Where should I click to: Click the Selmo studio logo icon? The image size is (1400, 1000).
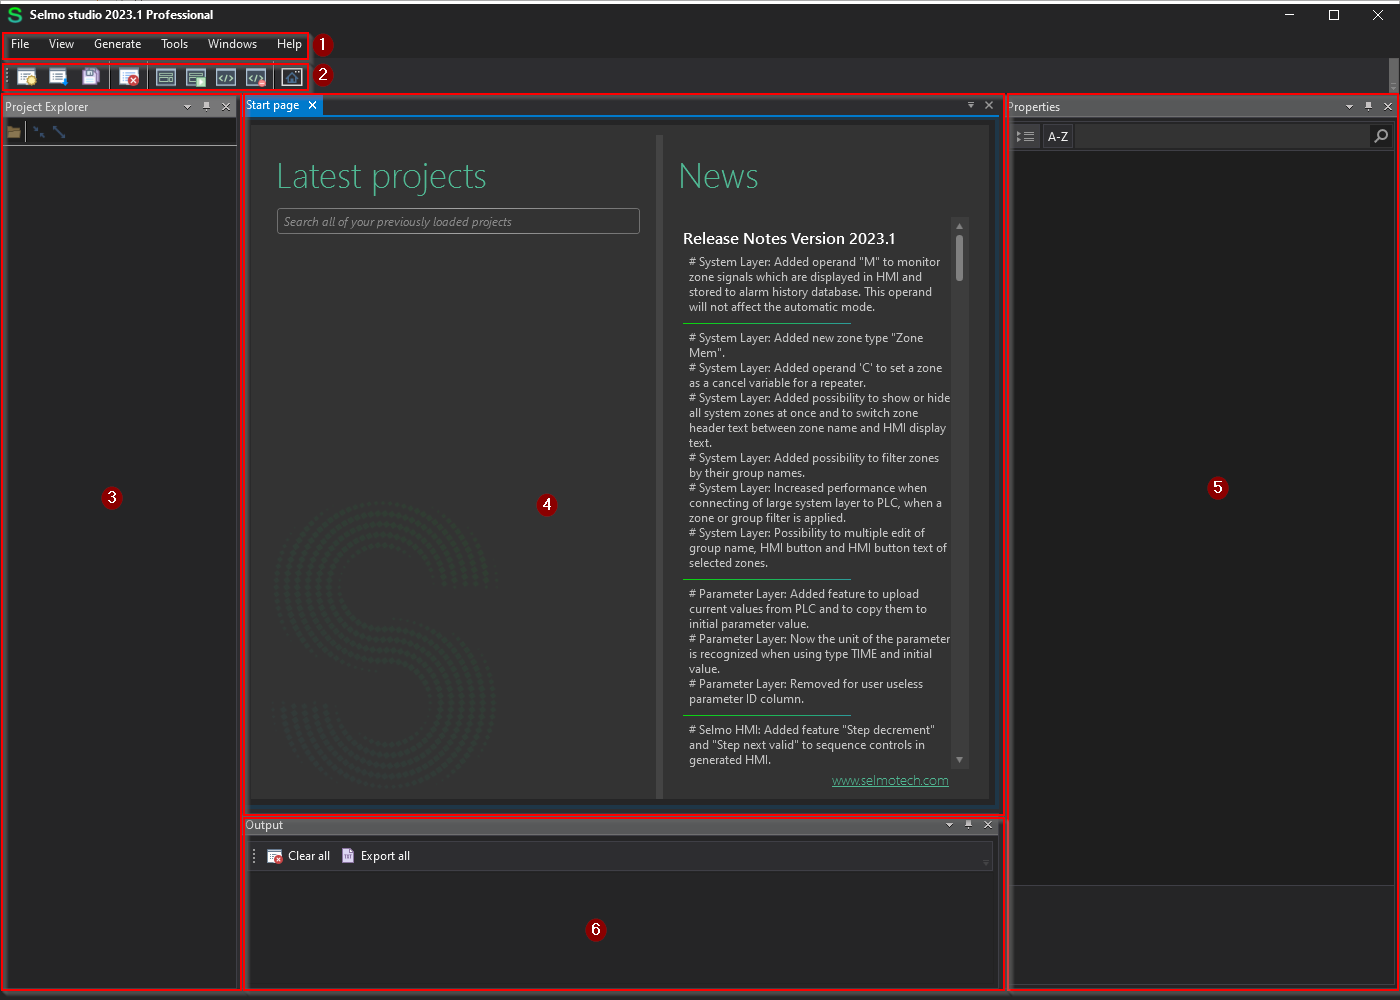14,15
